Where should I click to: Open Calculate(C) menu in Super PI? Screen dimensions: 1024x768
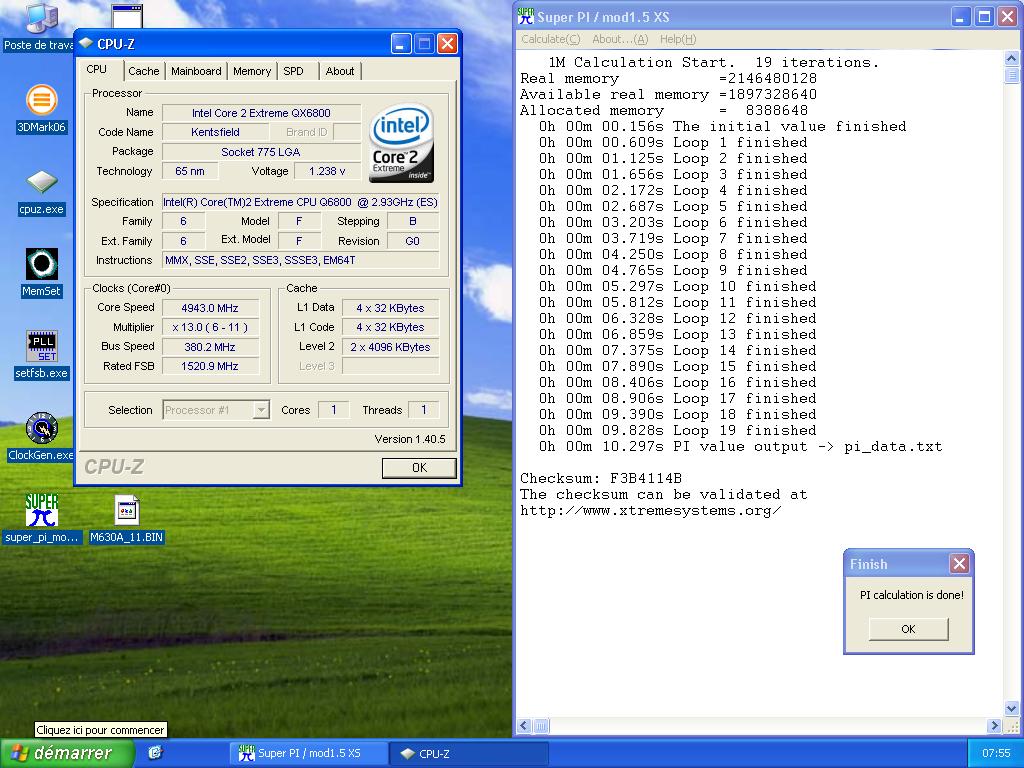pos(551,39)
